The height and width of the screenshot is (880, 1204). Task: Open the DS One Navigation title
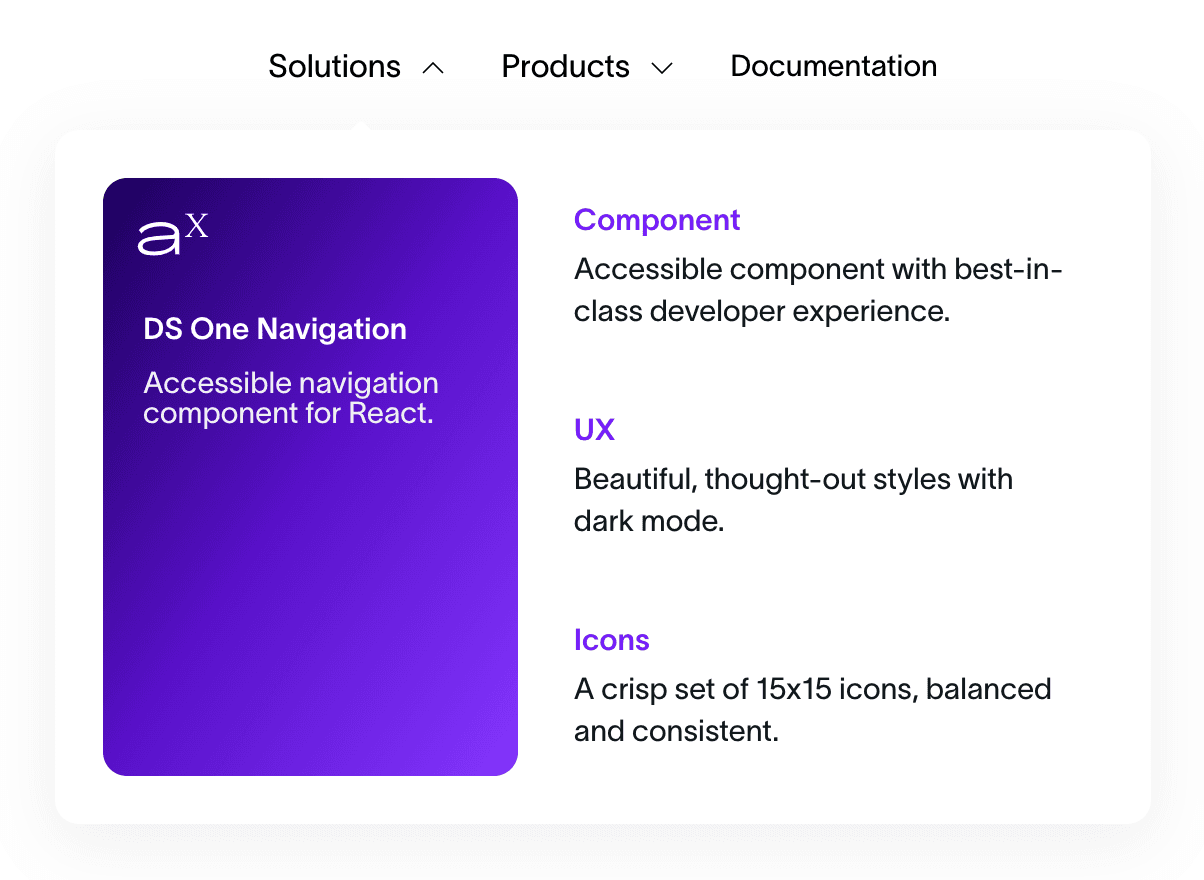tap(275, 329)
